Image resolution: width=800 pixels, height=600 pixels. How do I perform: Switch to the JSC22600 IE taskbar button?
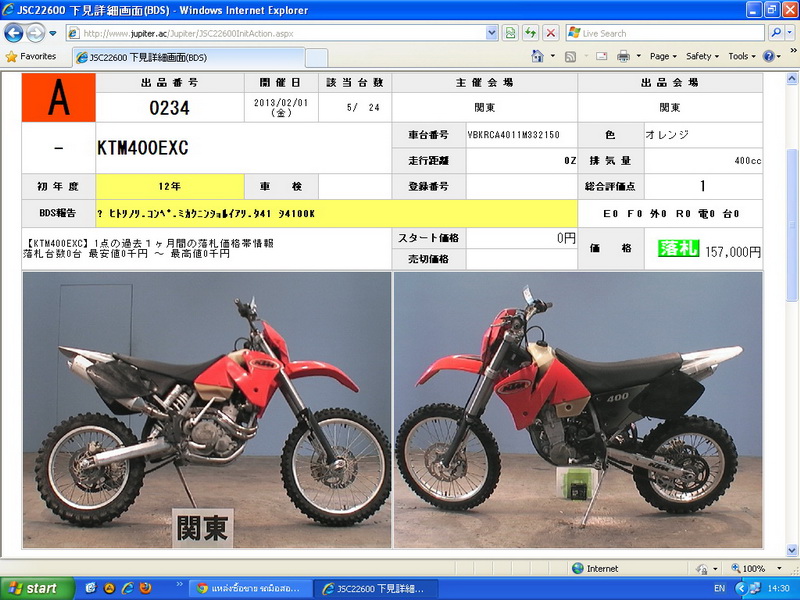click(376, 589)
